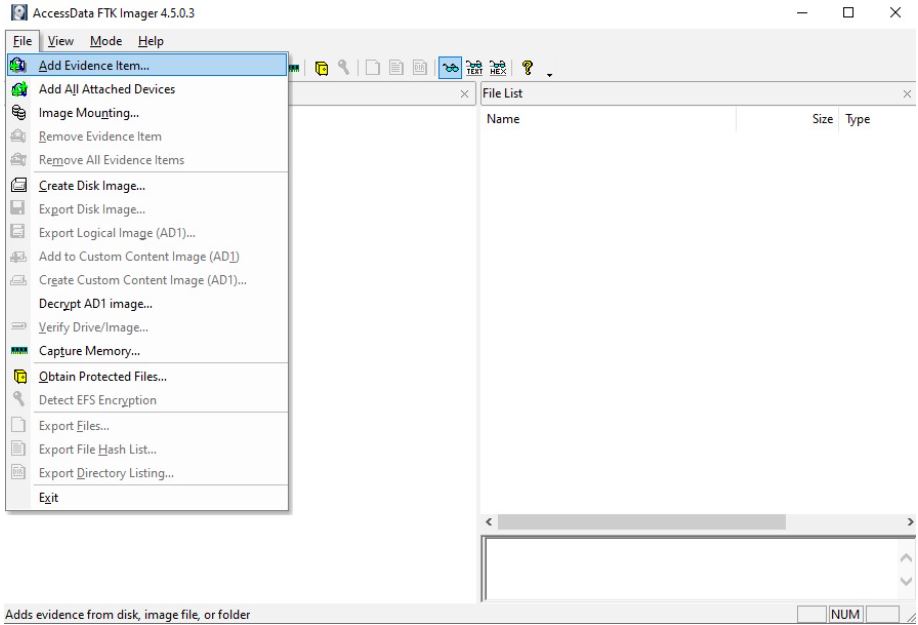Click the Export Disk Image entry
Image resolution: width=918 pixels, height=625 pixels.
coord(147,209)
